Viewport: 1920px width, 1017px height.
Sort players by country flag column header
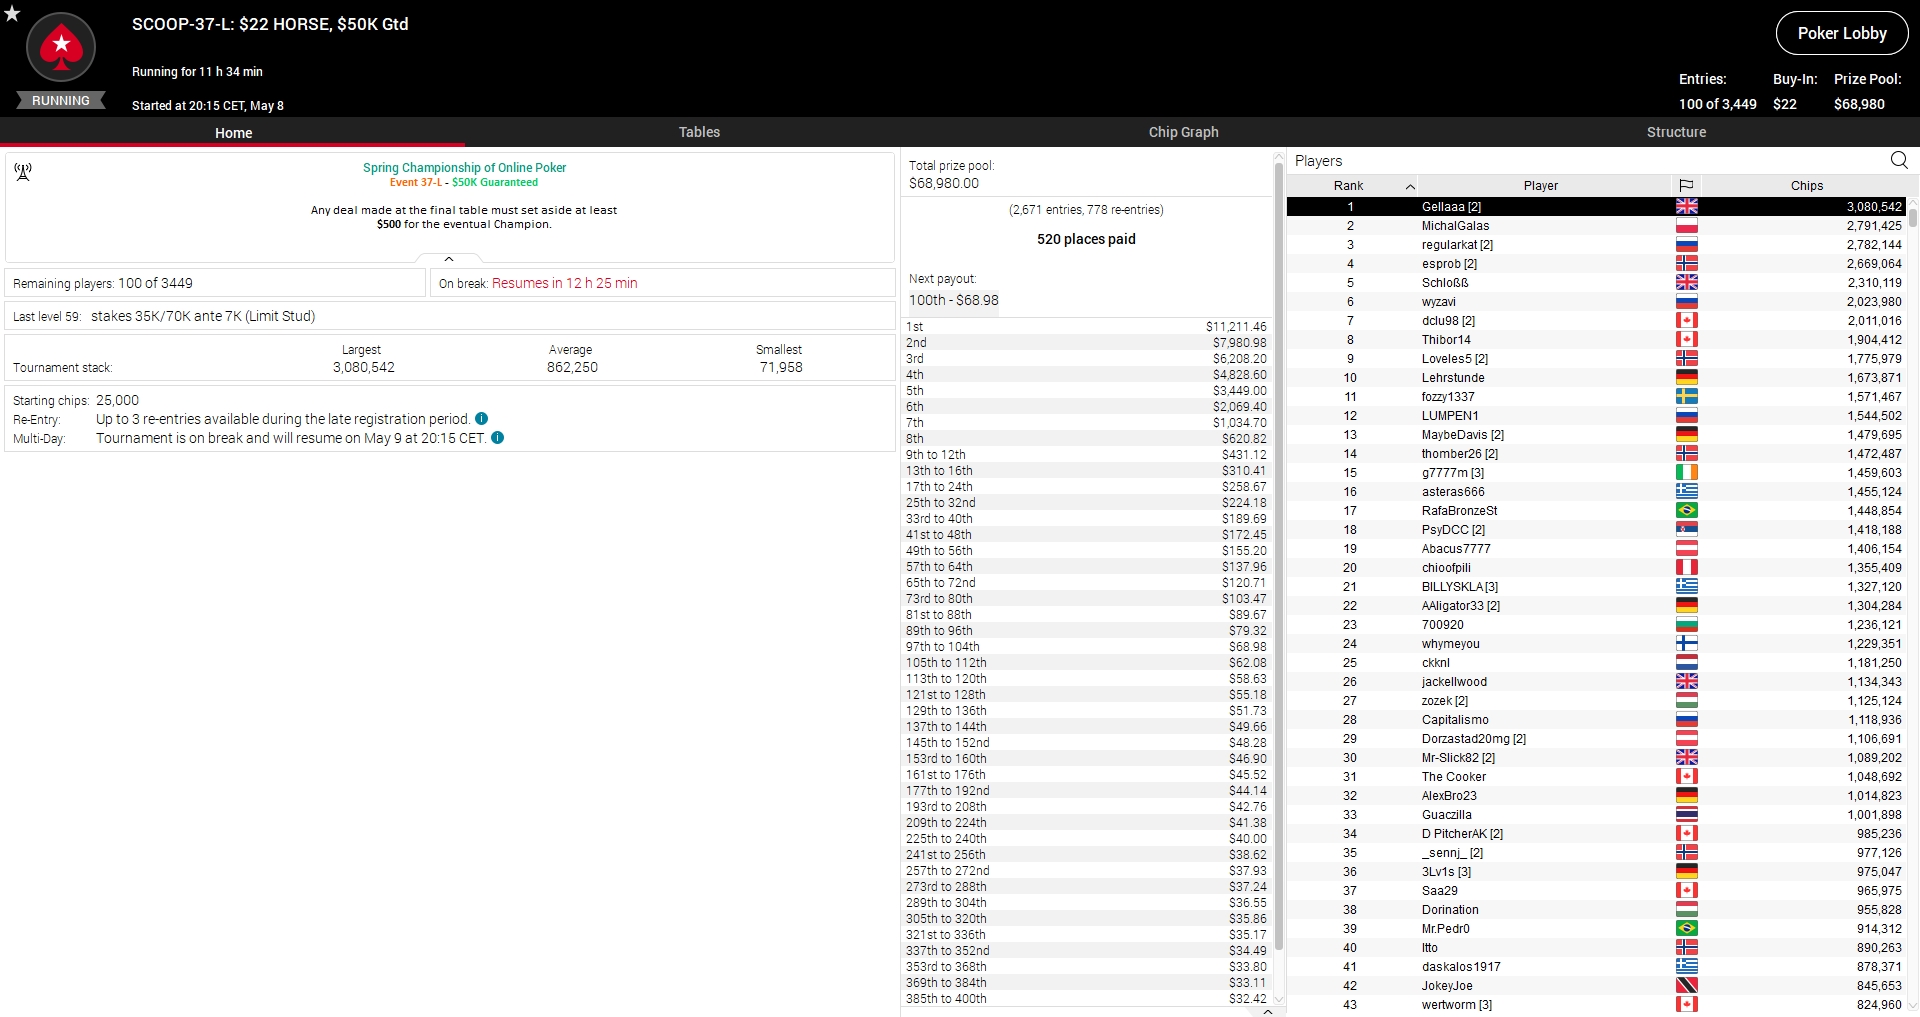coord(1686,185)
